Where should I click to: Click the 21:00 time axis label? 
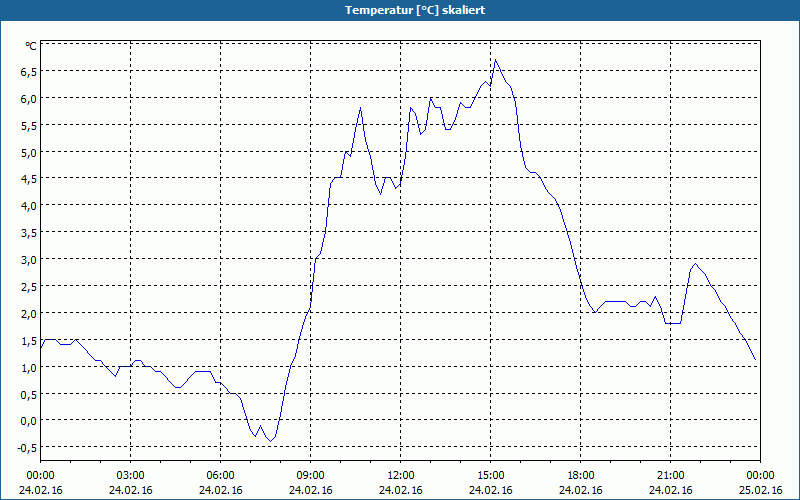[x=670, y=476]
